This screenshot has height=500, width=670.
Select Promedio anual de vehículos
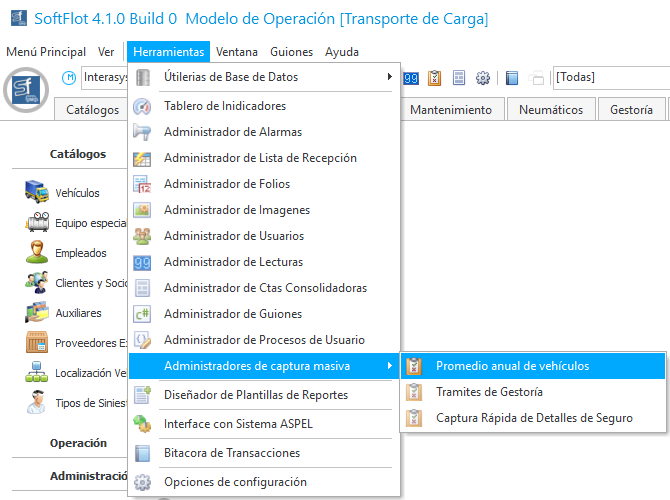512,366
